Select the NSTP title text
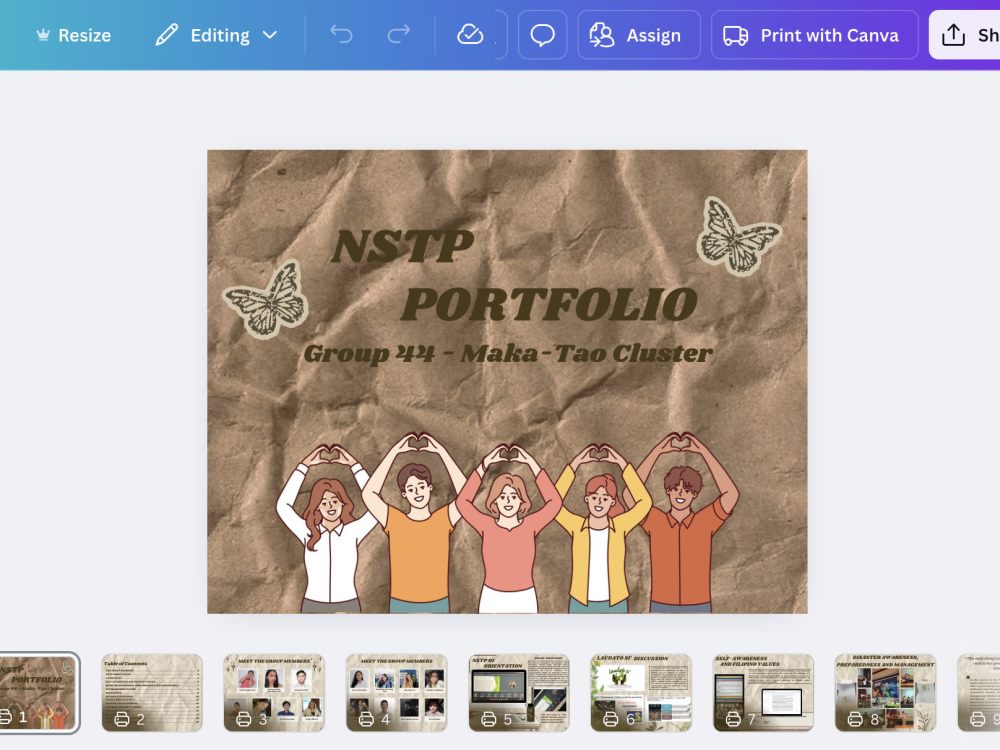This screenshot has width=1000, height=750. coord(402,246)
